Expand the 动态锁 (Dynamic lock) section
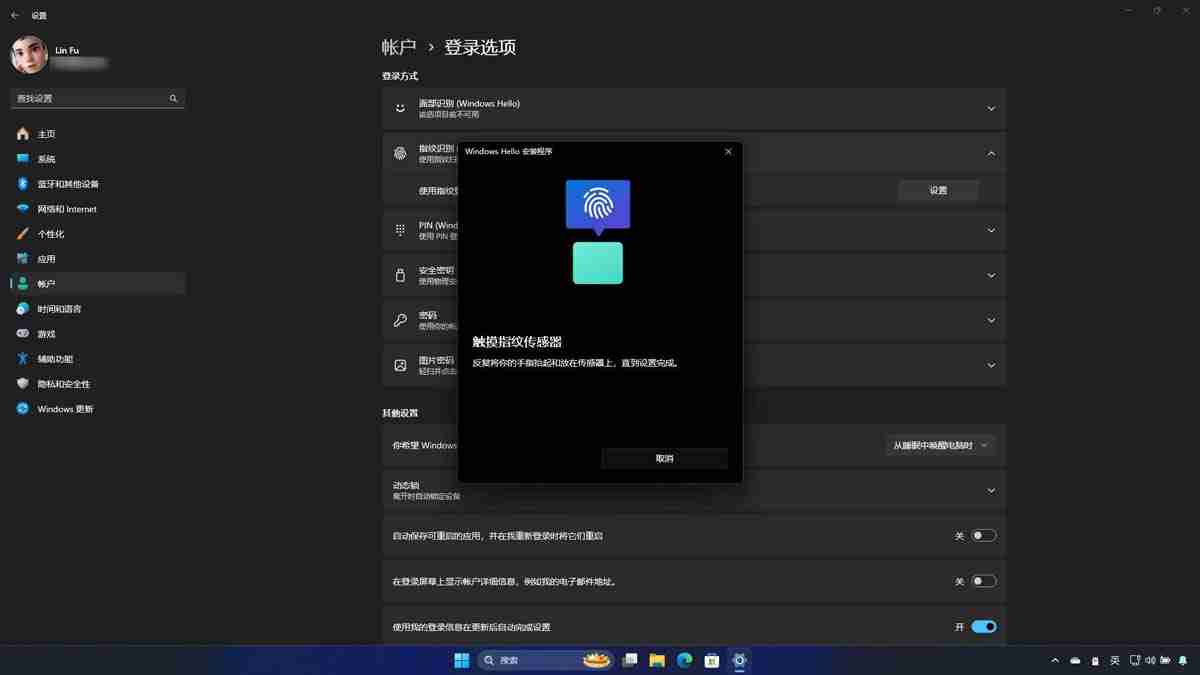Image resolution: width=1200 pixels, height=675 pixels. tap(990, 490)
